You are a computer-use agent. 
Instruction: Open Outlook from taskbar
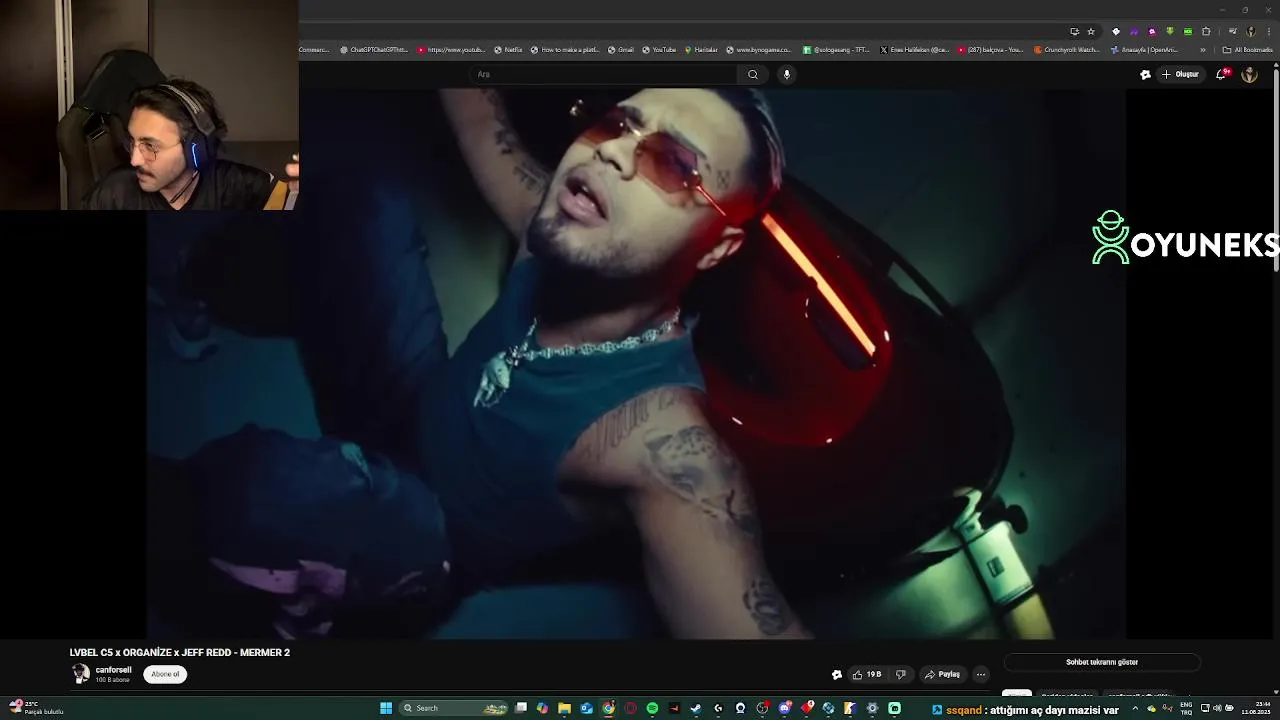coord(587,708)
